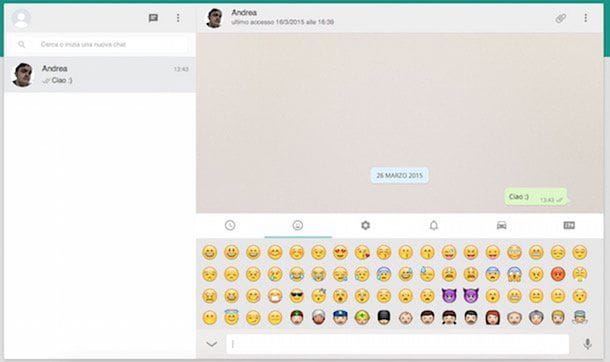Open the symbols emoji tab

click(x=569, y=225)
